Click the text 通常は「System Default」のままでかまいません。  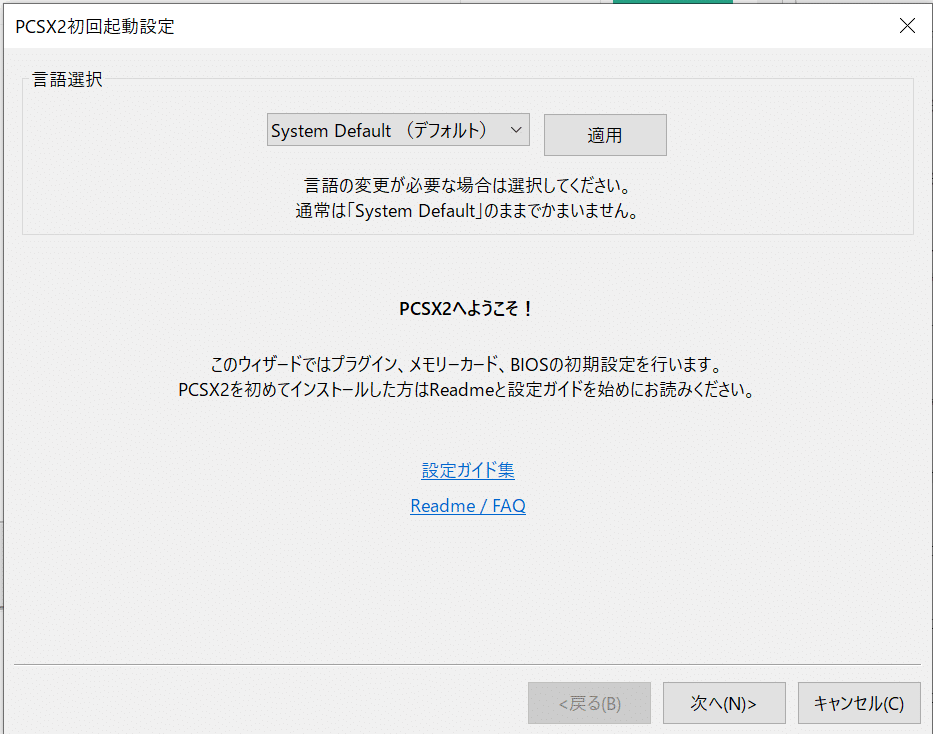[x=468, y=211]
